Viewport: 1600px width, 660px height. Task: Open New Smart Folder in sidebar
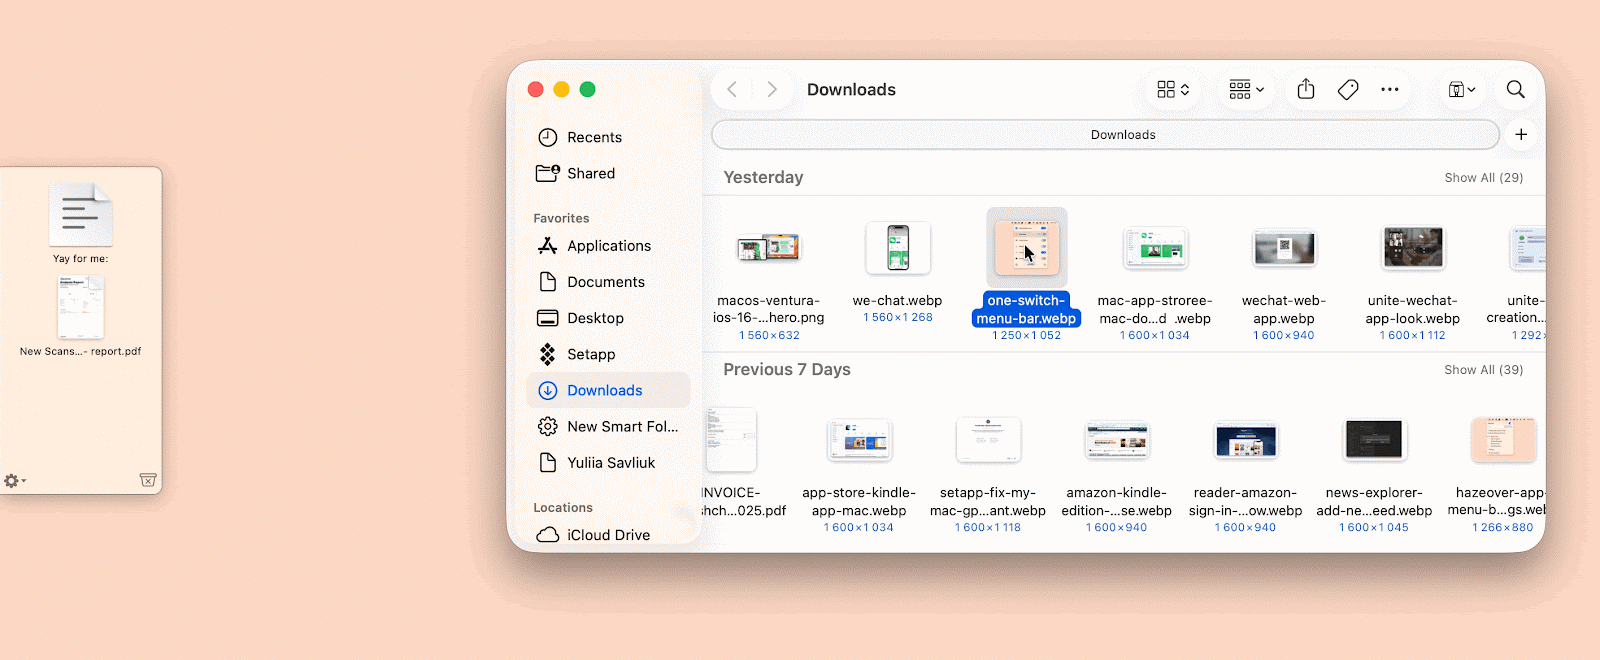608,426
